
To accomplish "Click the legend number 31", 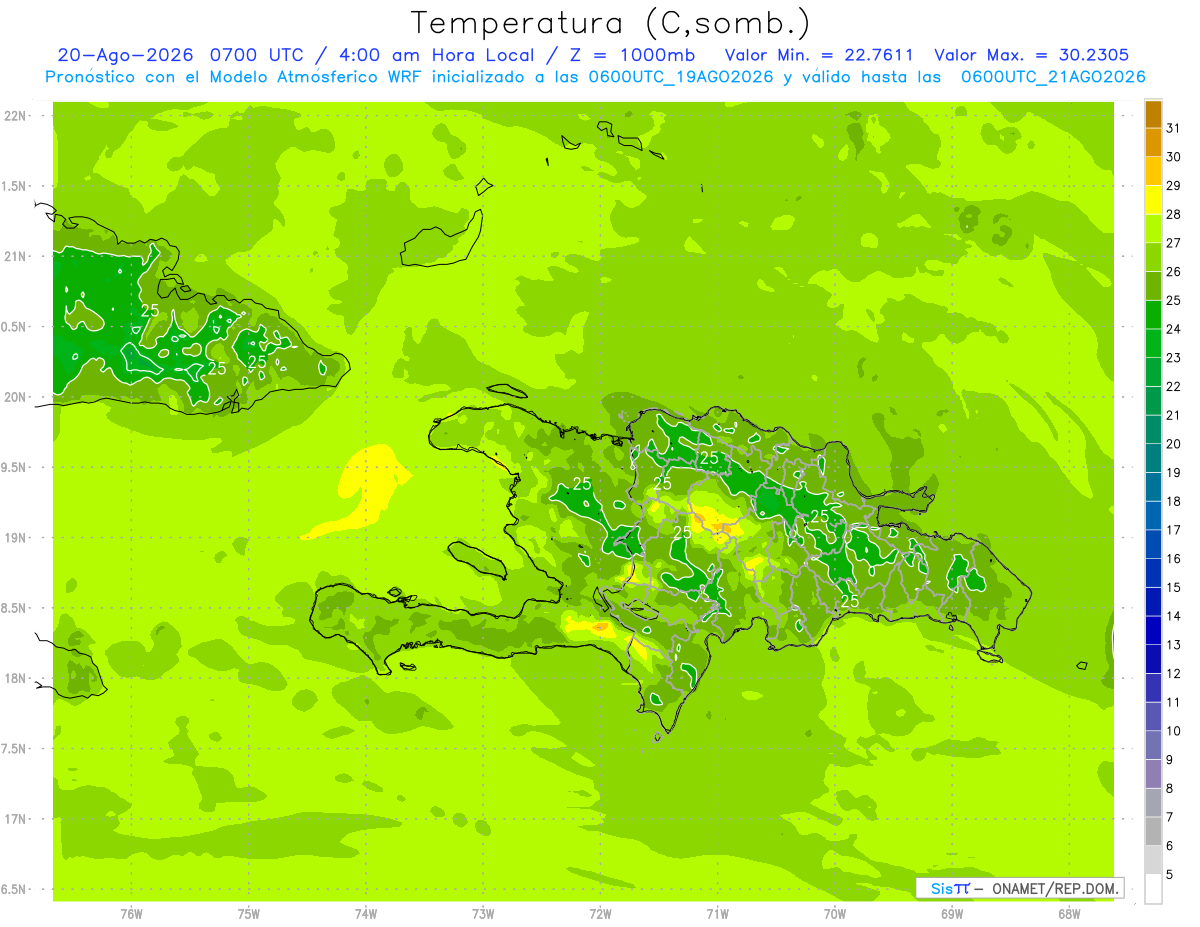I will point(1173,128).
